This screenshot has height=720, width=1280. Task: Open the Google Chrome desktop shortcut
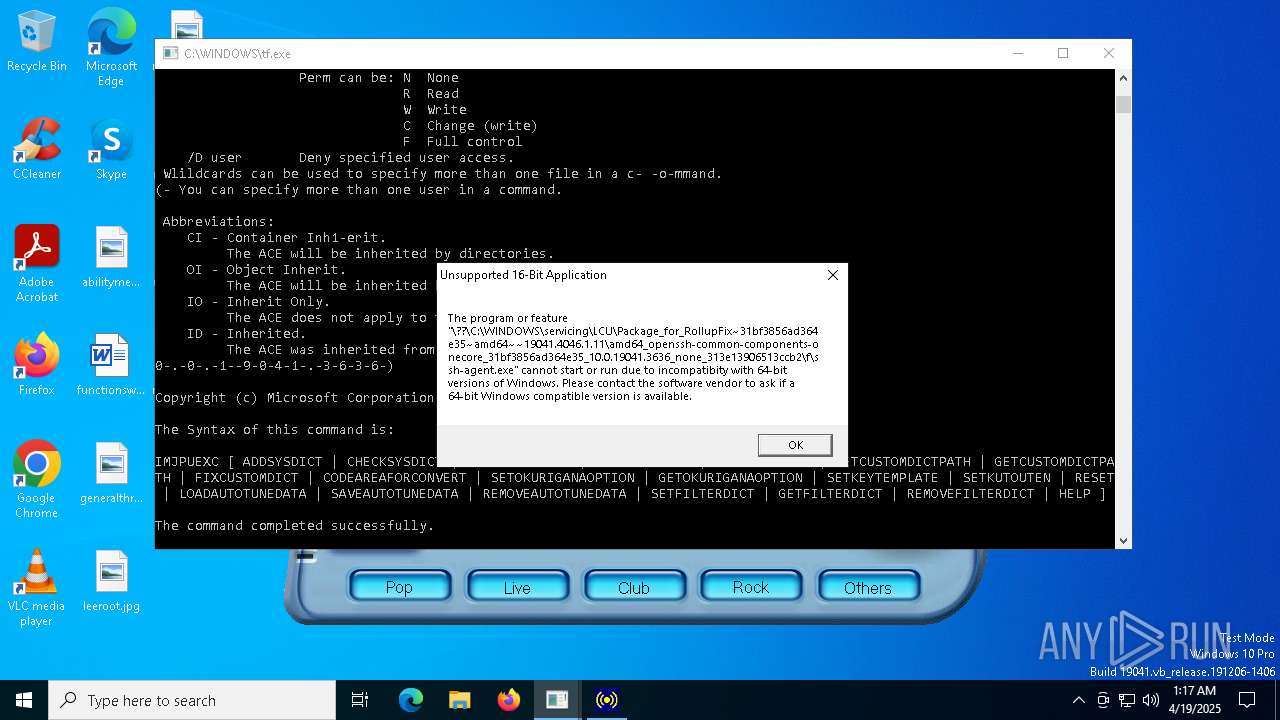[x=37, y=480]
